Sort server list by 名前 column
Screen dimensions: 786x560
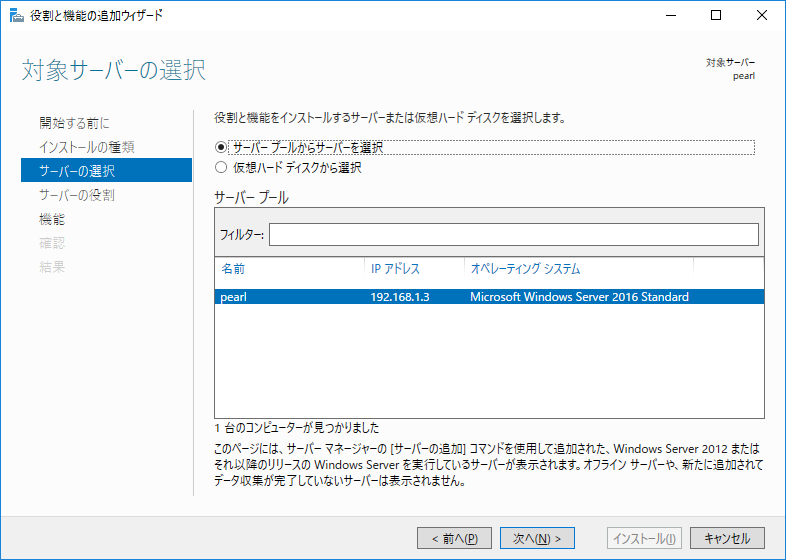289,269
